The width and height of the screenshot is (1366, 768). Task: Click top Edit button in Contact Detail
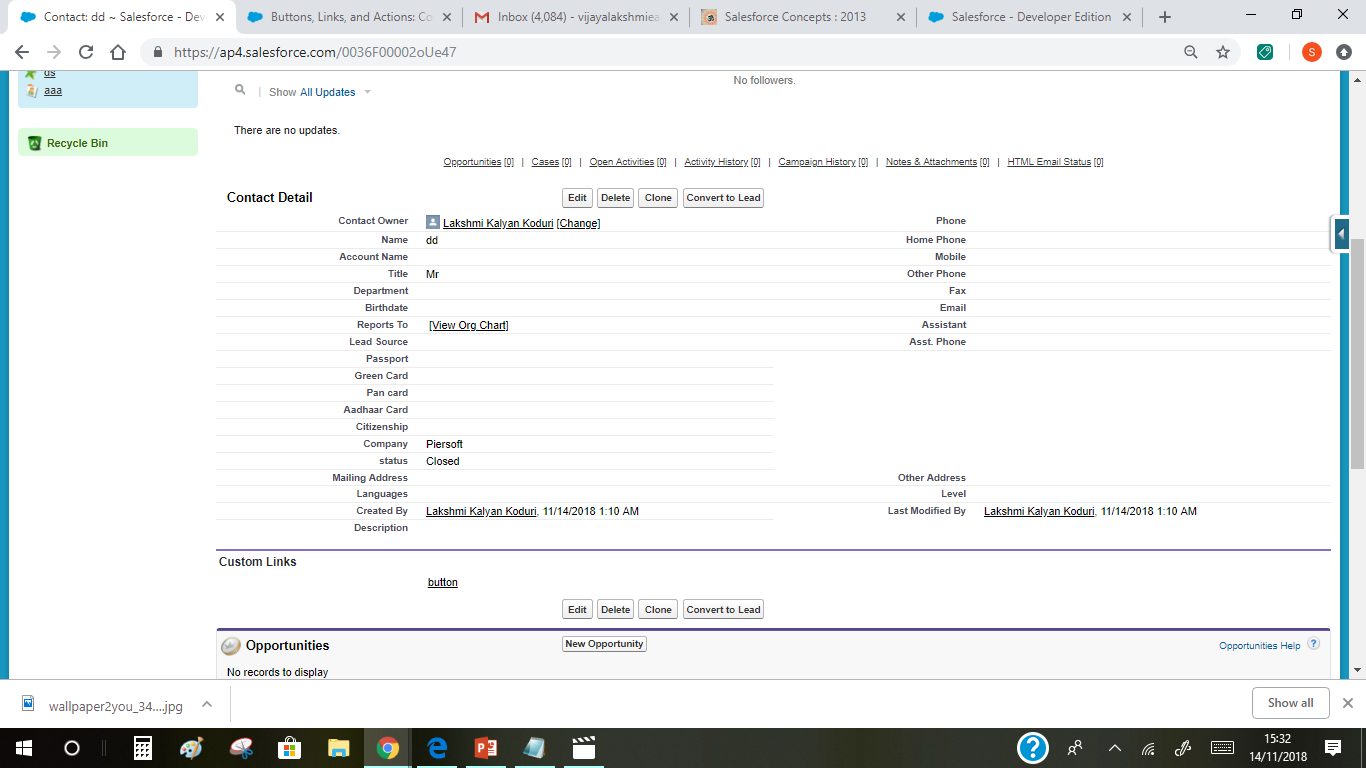coord(577,198)
